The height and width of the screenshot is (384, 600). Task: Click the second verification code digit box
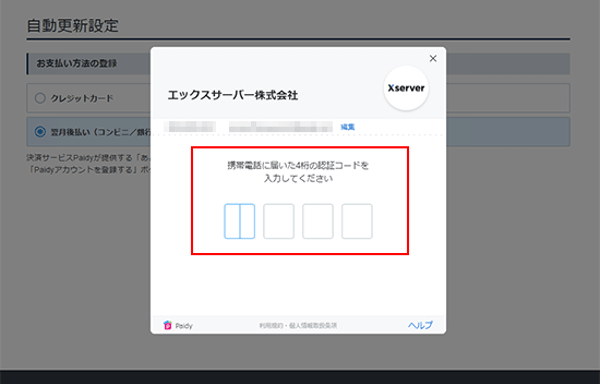click(279, 221)
